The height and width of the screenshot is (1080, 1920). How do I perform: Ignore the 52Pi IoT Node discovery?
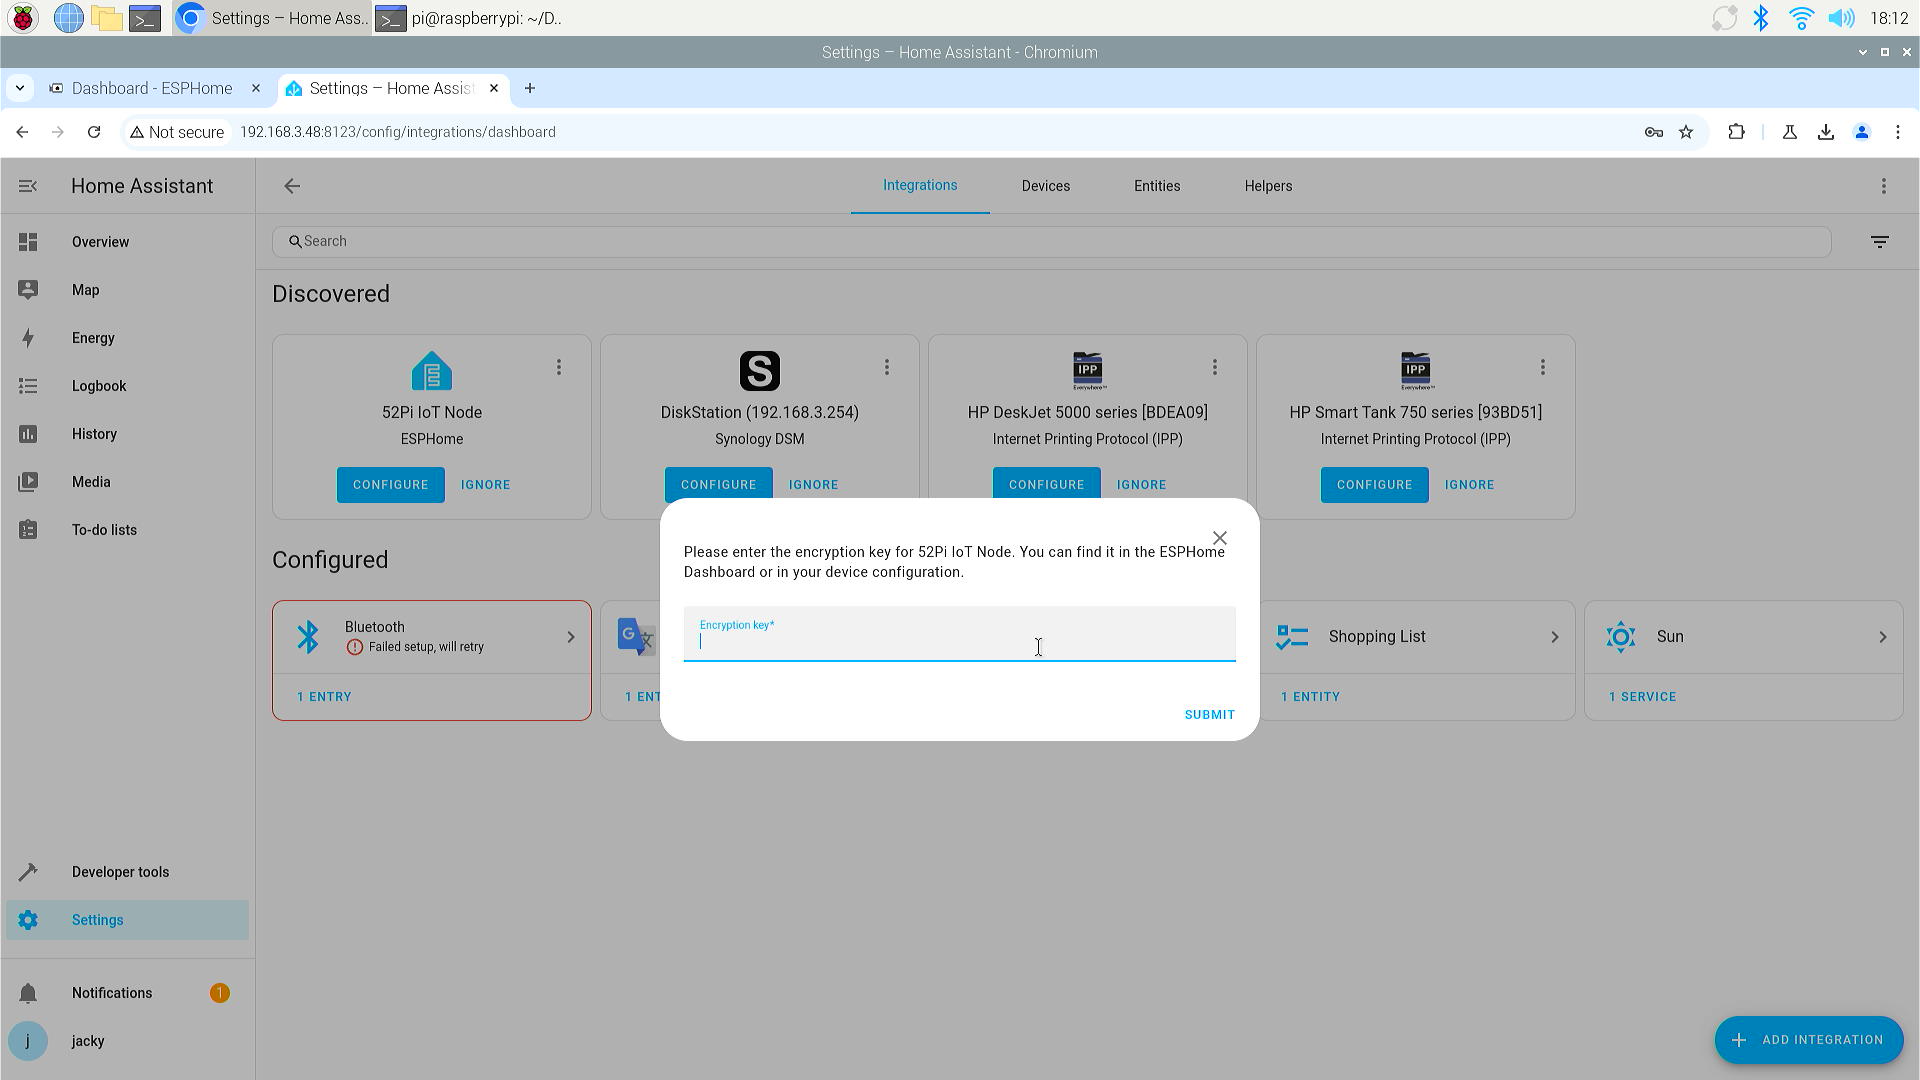click(x=485, y=485)
